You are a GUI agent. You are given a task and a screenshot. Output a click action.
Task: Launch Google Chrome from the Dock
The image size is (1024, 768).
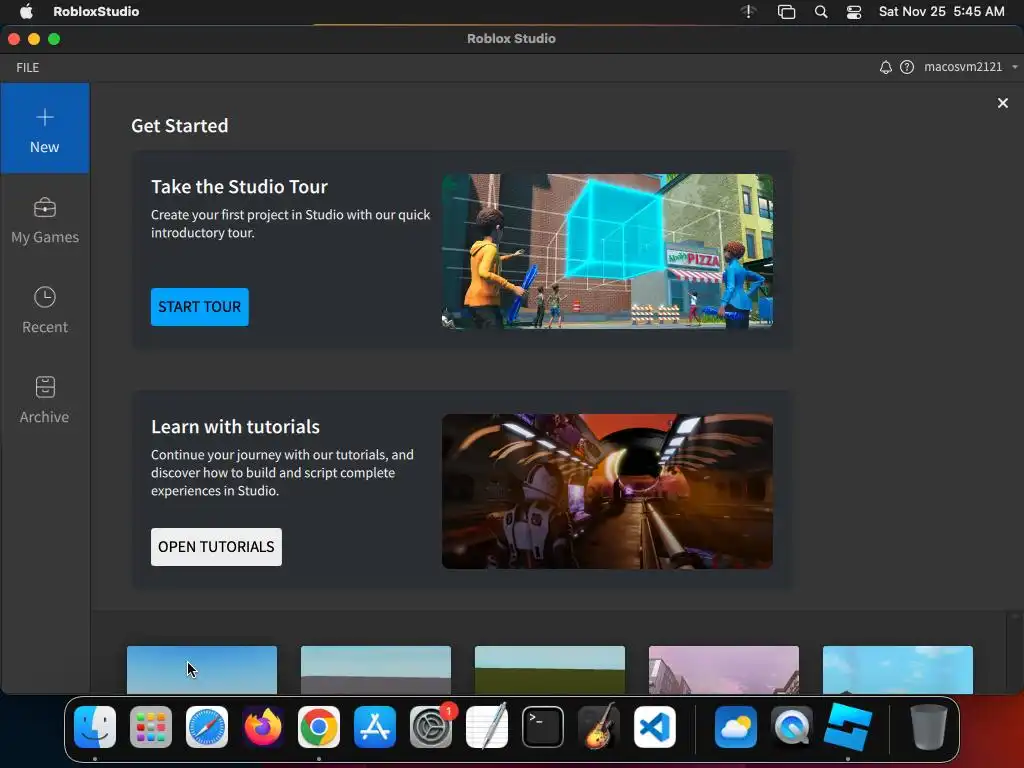[319, 727]
